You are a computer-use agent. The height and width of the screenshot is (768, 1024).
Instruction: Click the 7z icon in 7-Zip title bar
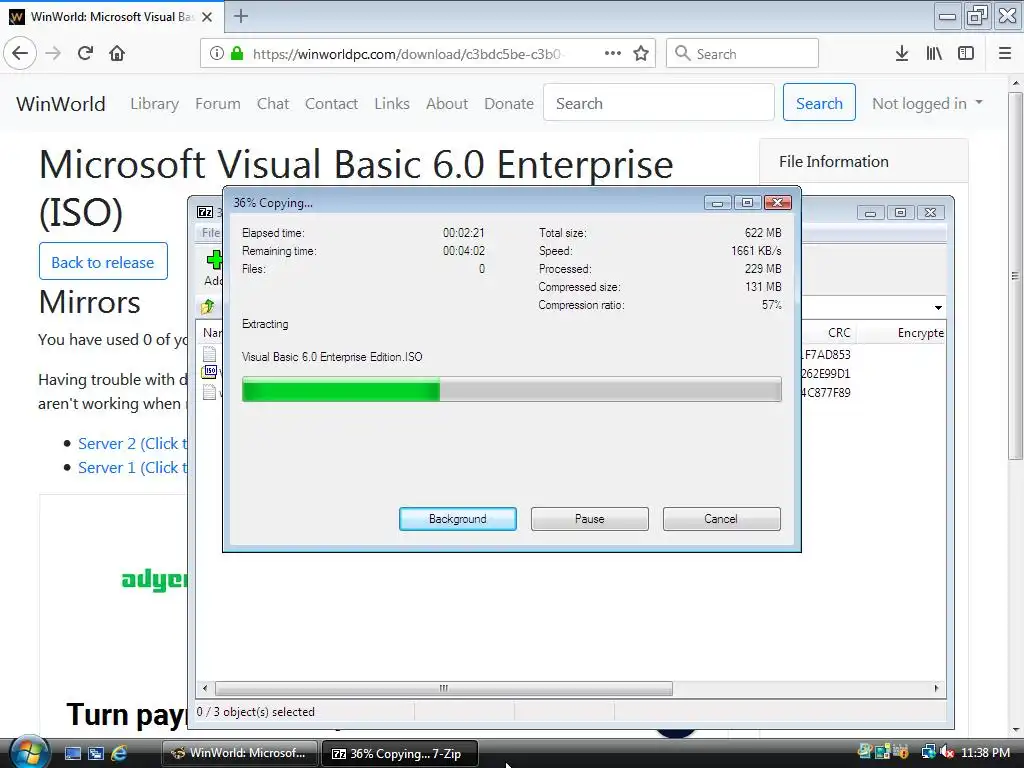pos(205,212)
